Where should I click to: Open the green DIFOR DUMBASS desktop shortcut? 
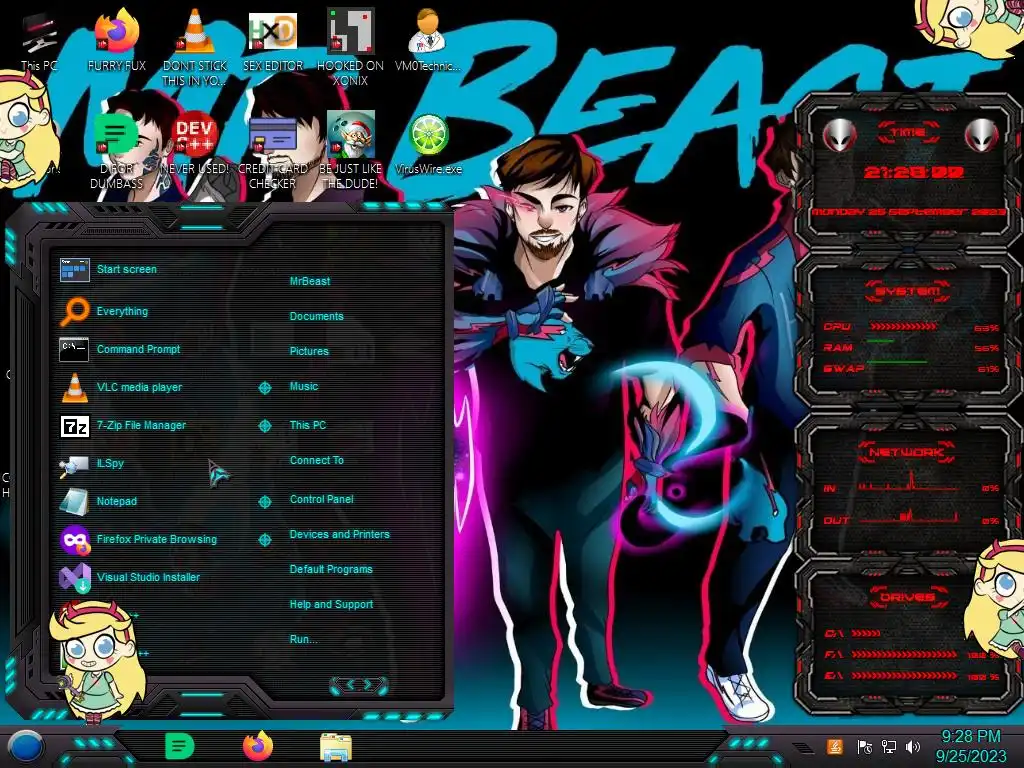point(116,150)
